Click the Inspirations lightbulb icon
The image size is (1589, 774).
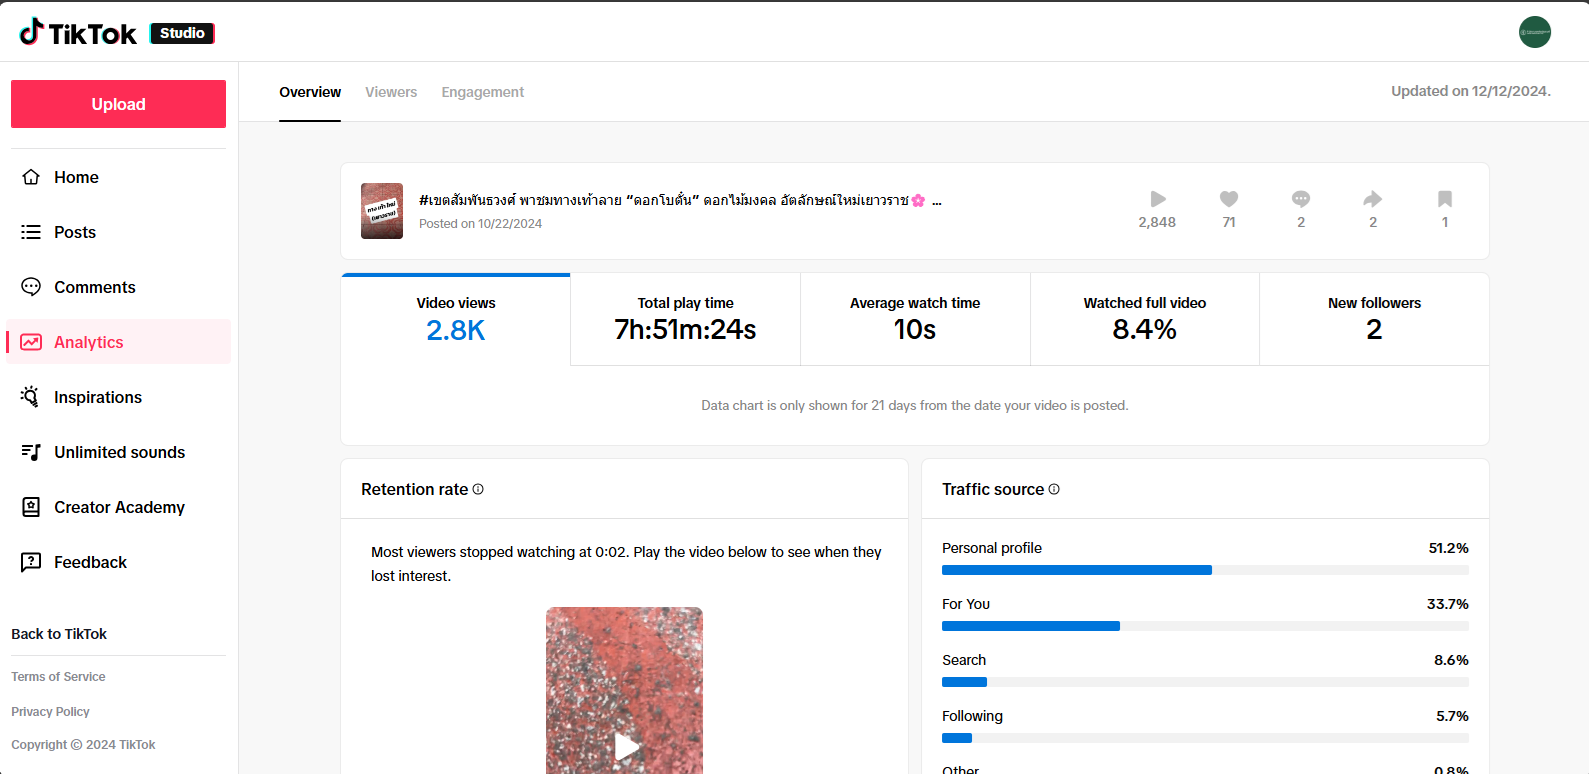coord(31,397)
